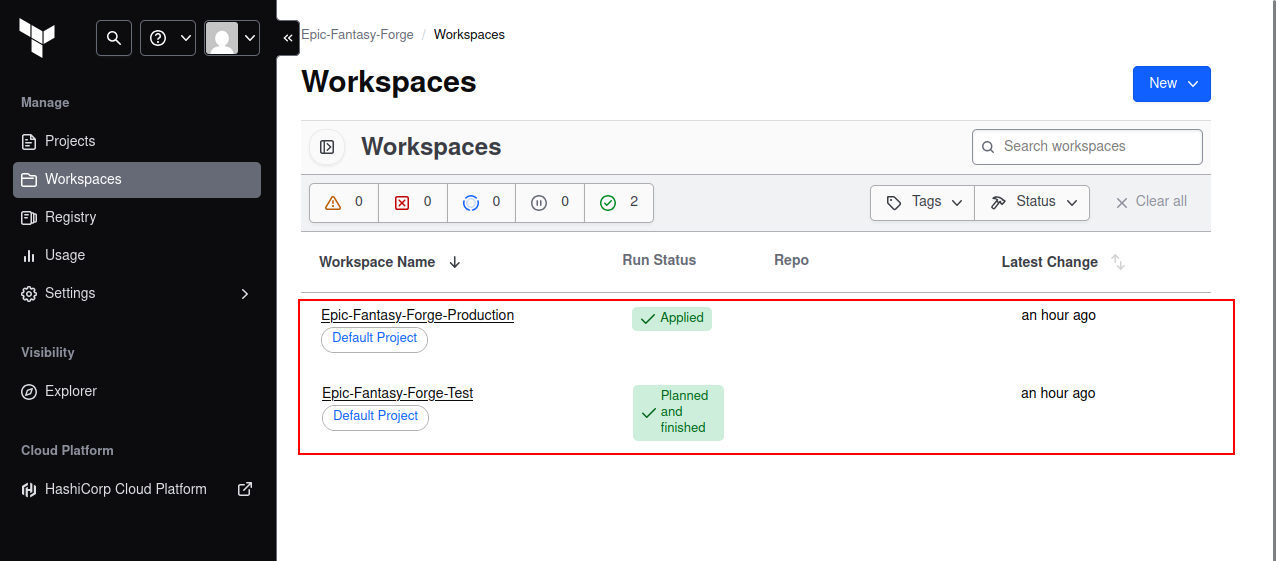
Task: Focus the Search workspaces field
Action: (1087, 146)
